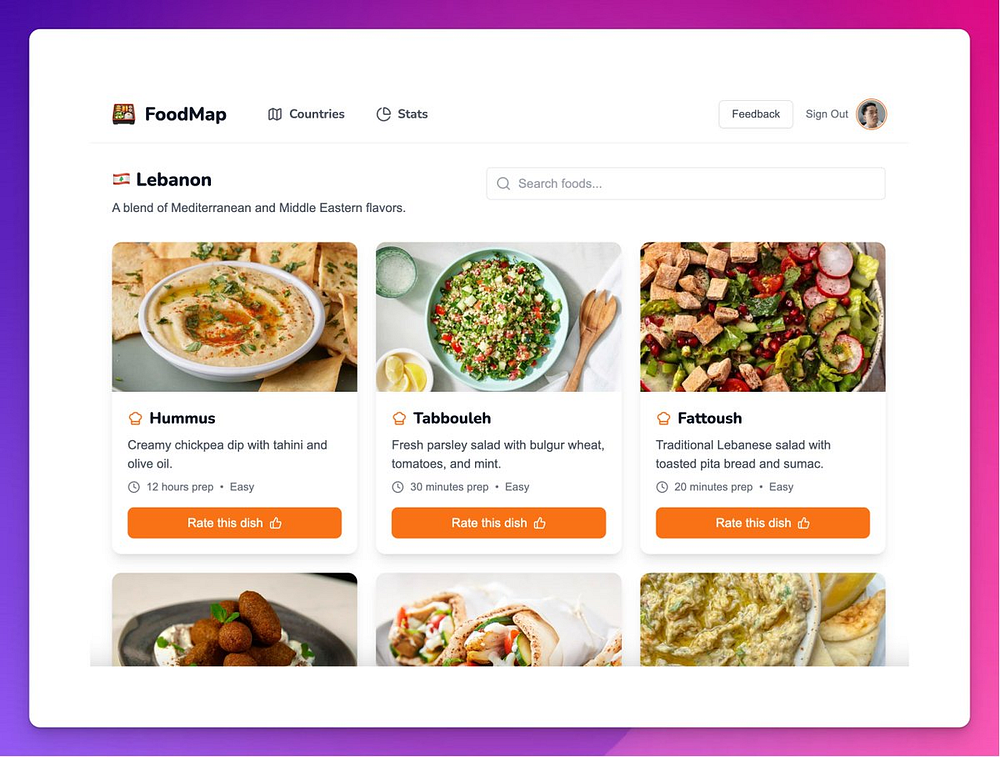Click the chef hat icon beside Tabbouleh
This screenshot has height=757, width=1000.
click(399, 418)
